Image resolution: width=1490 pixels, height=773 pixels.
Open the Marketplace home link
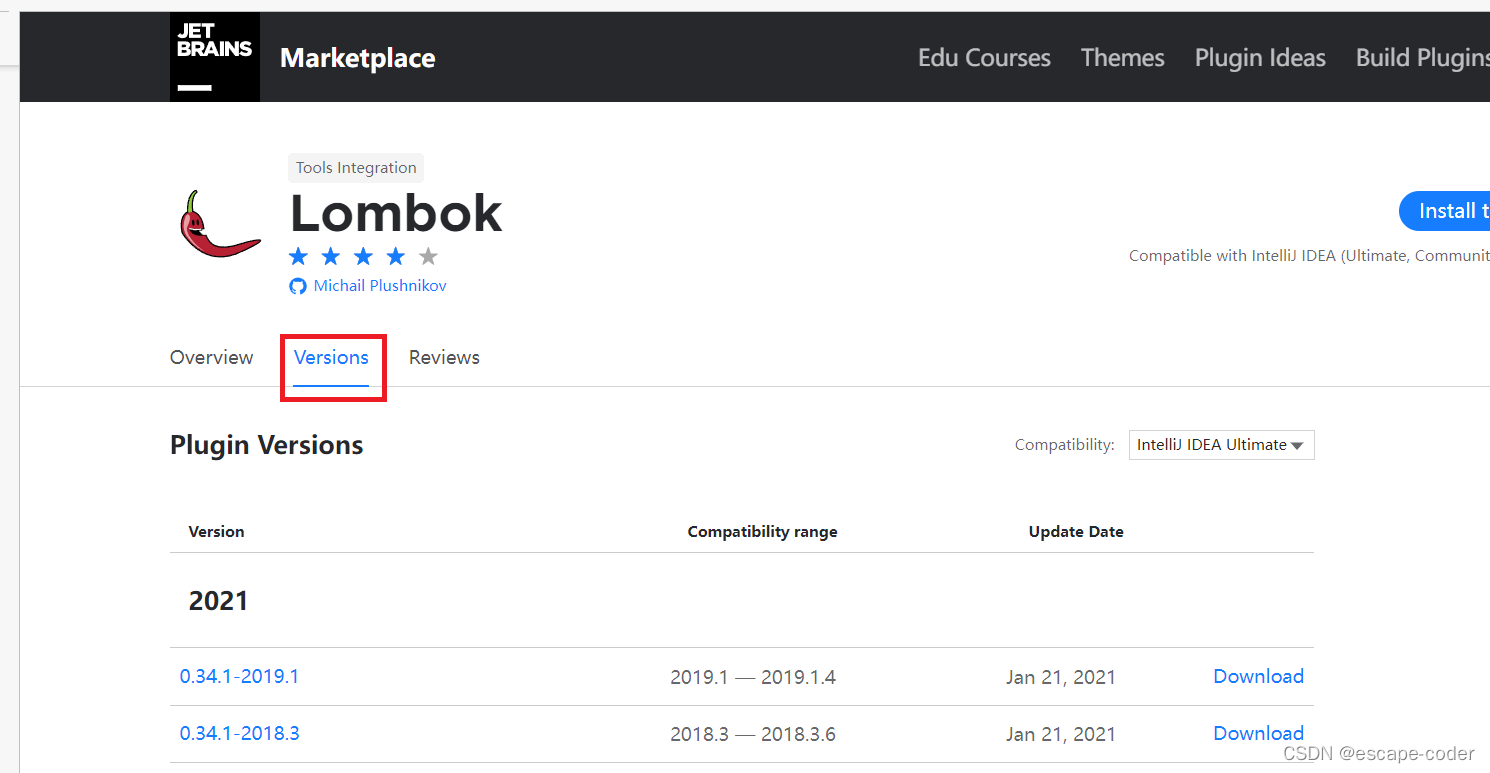pos(357,58)
